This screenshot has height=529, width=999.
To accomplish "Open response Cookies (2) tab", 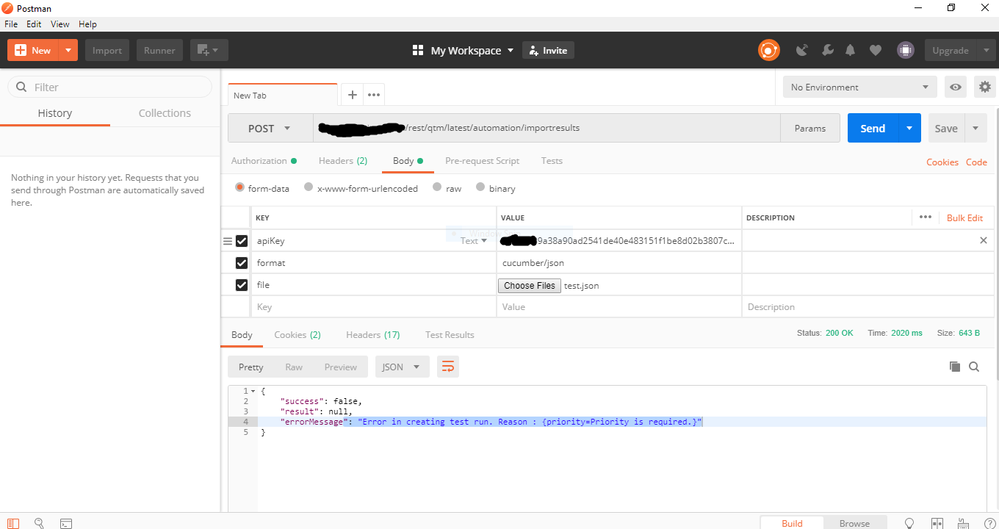I will click(x=297, y=335).
